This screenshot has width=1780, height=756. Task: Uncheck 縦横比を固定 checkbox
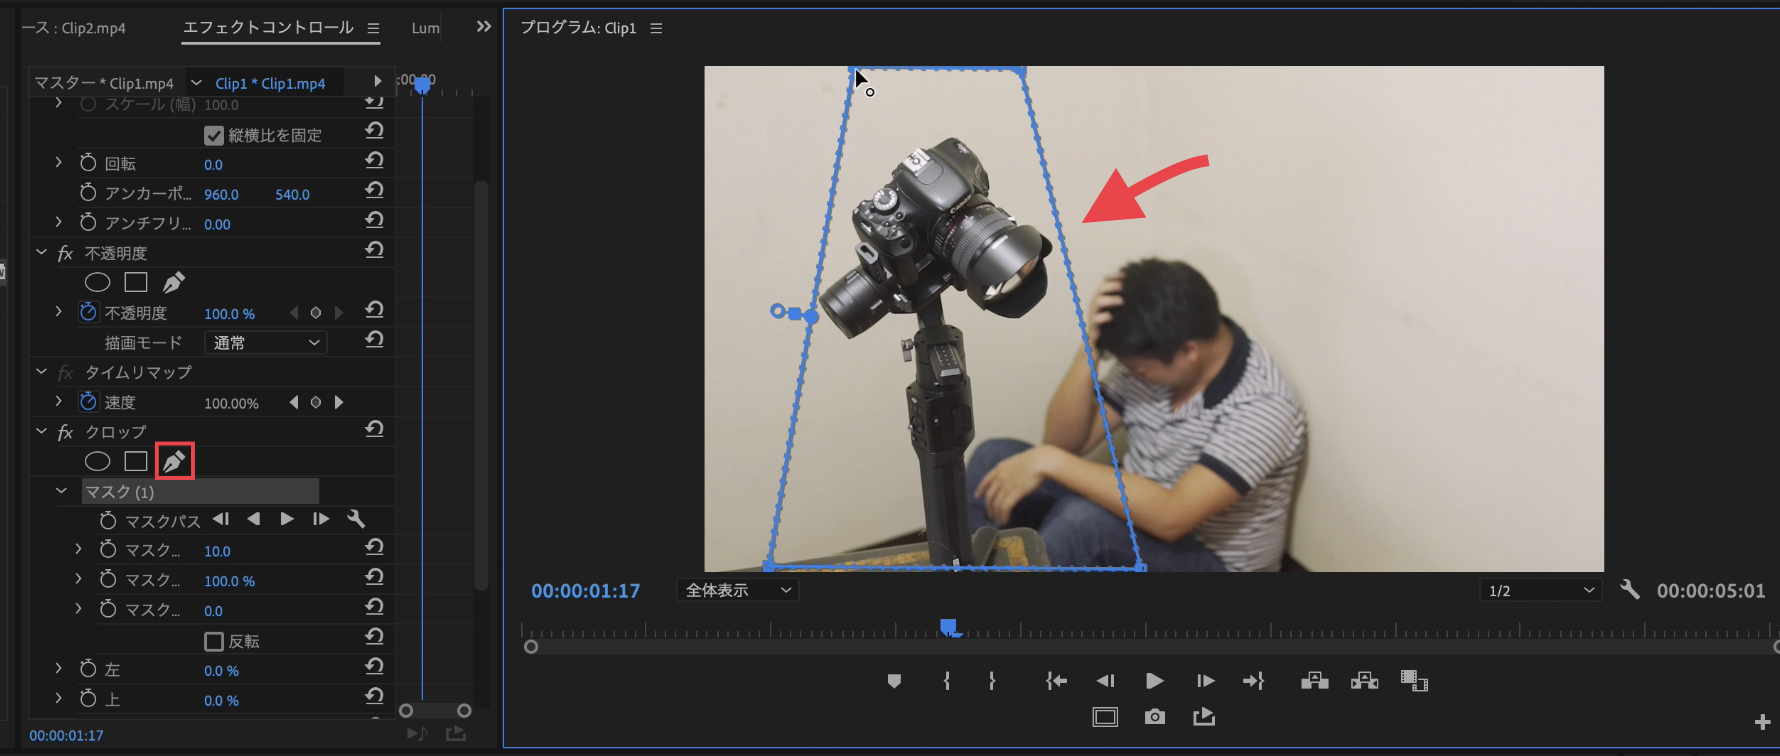[214, 135]
